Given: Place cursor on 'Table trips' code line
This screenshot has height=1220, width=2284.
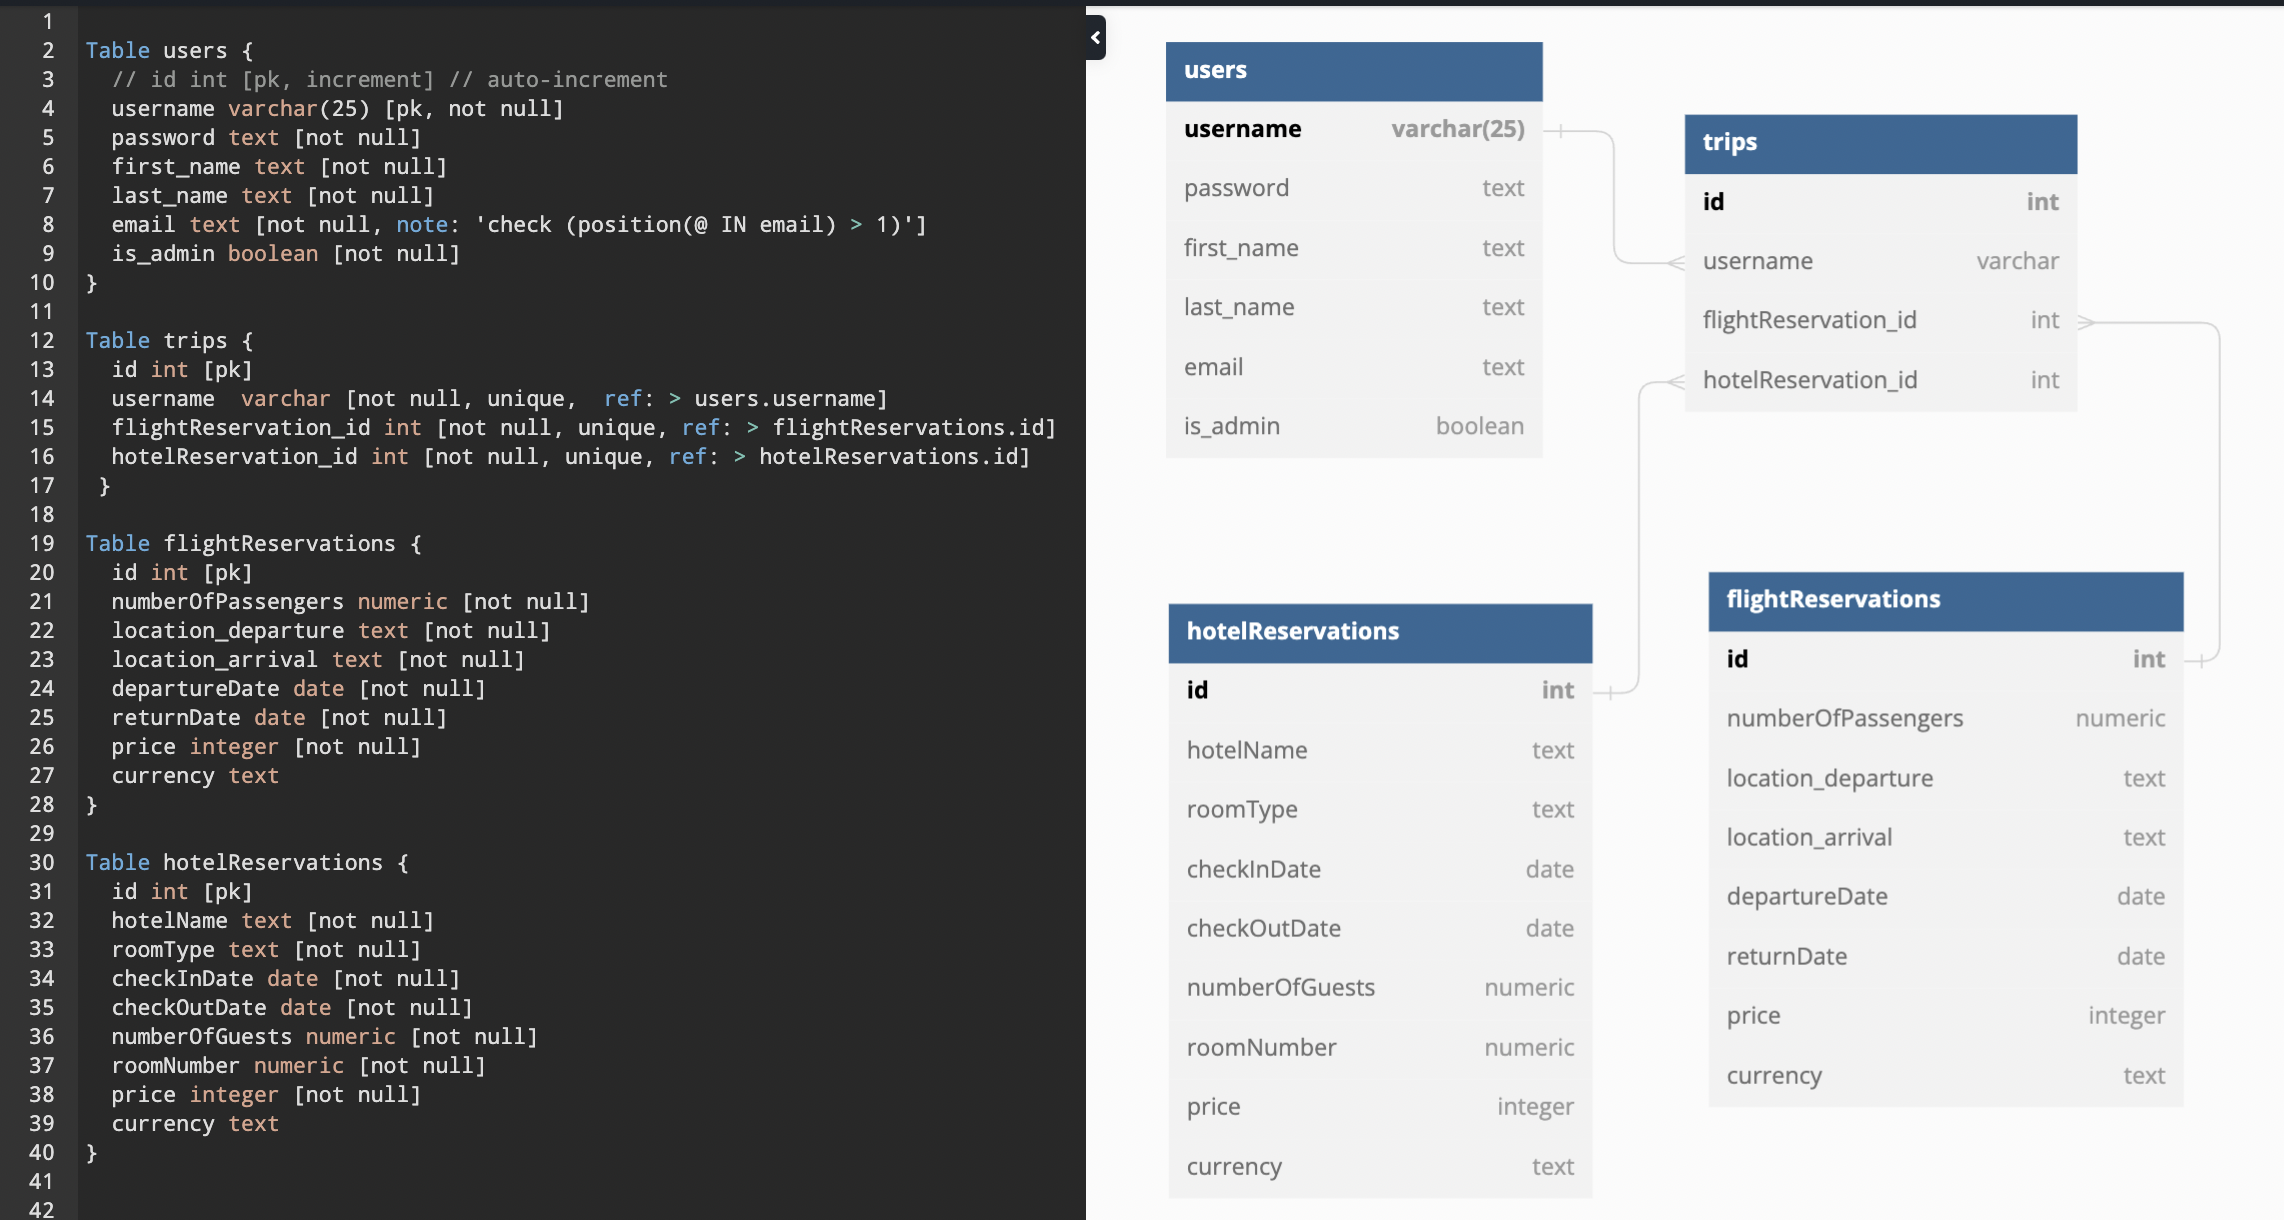Looking at the screenshot, I should click(x=170, y=341).
